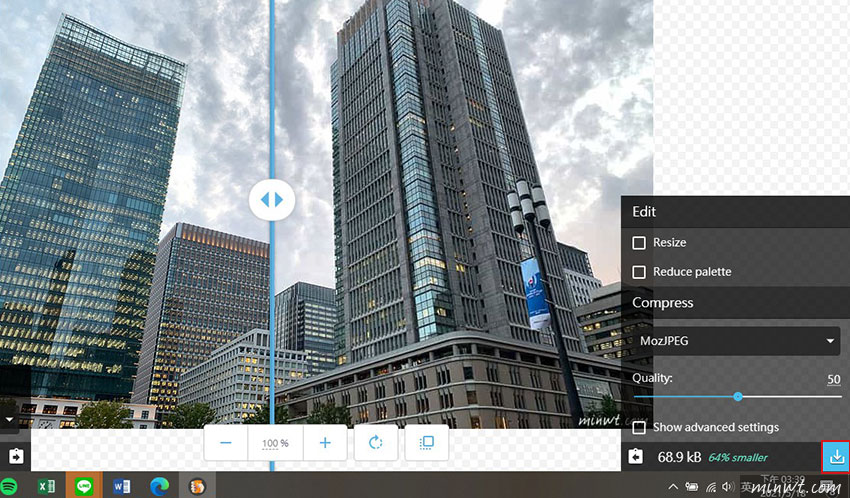Enable the Reduce palette checkbox
Screen dimensions: 850x498
click(x=639, y=272)
